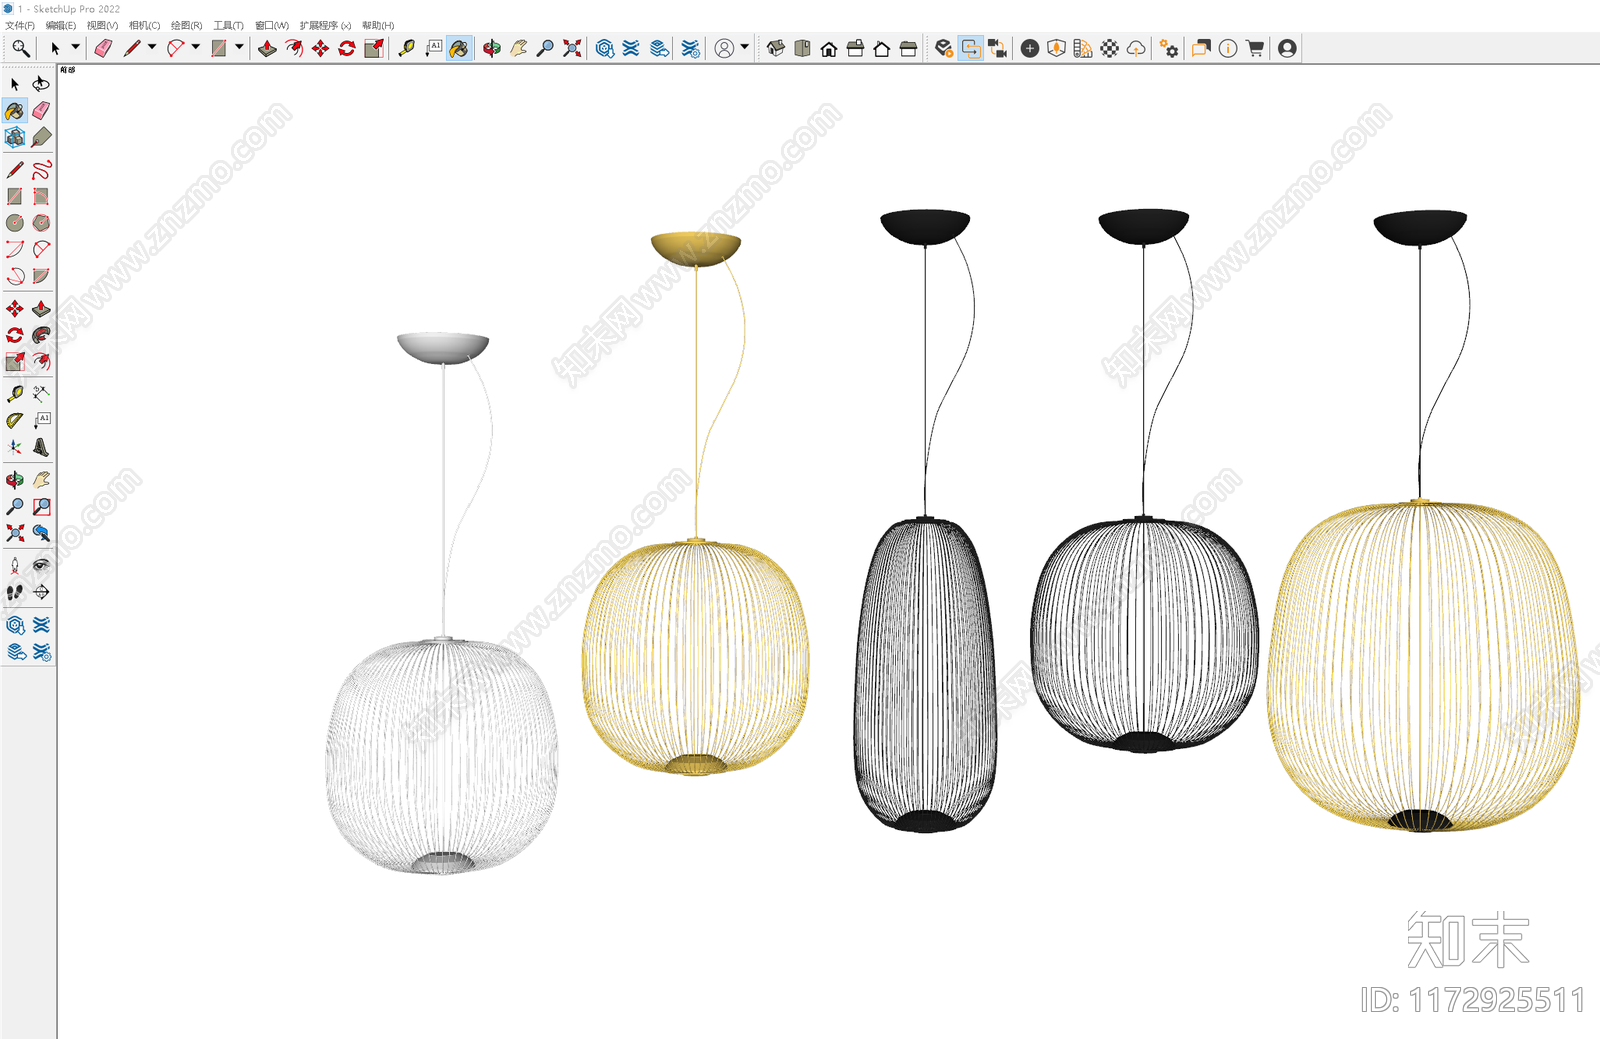1600x1039 pixels.
Task: Open 3D Warehouse from the top toolbar
Action: point(605,48)
